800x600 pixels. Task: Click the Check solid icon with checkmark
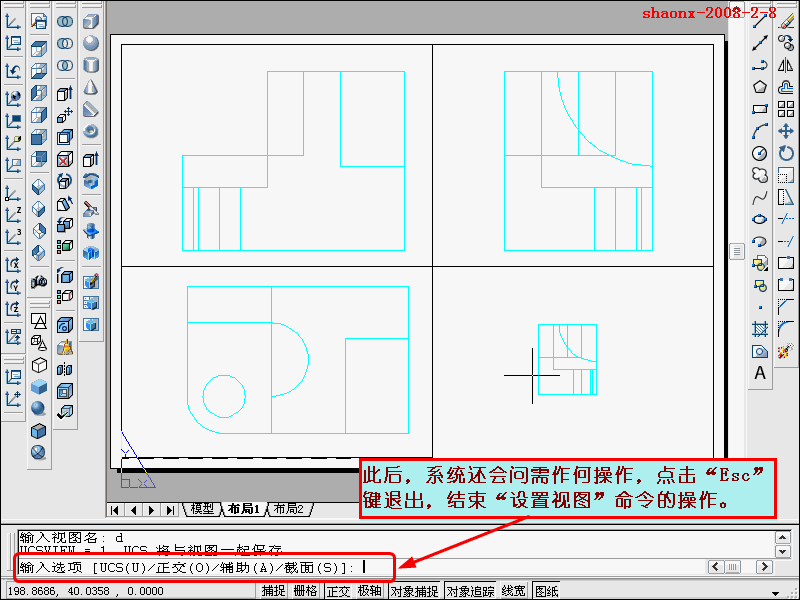(x=65, y=412)
